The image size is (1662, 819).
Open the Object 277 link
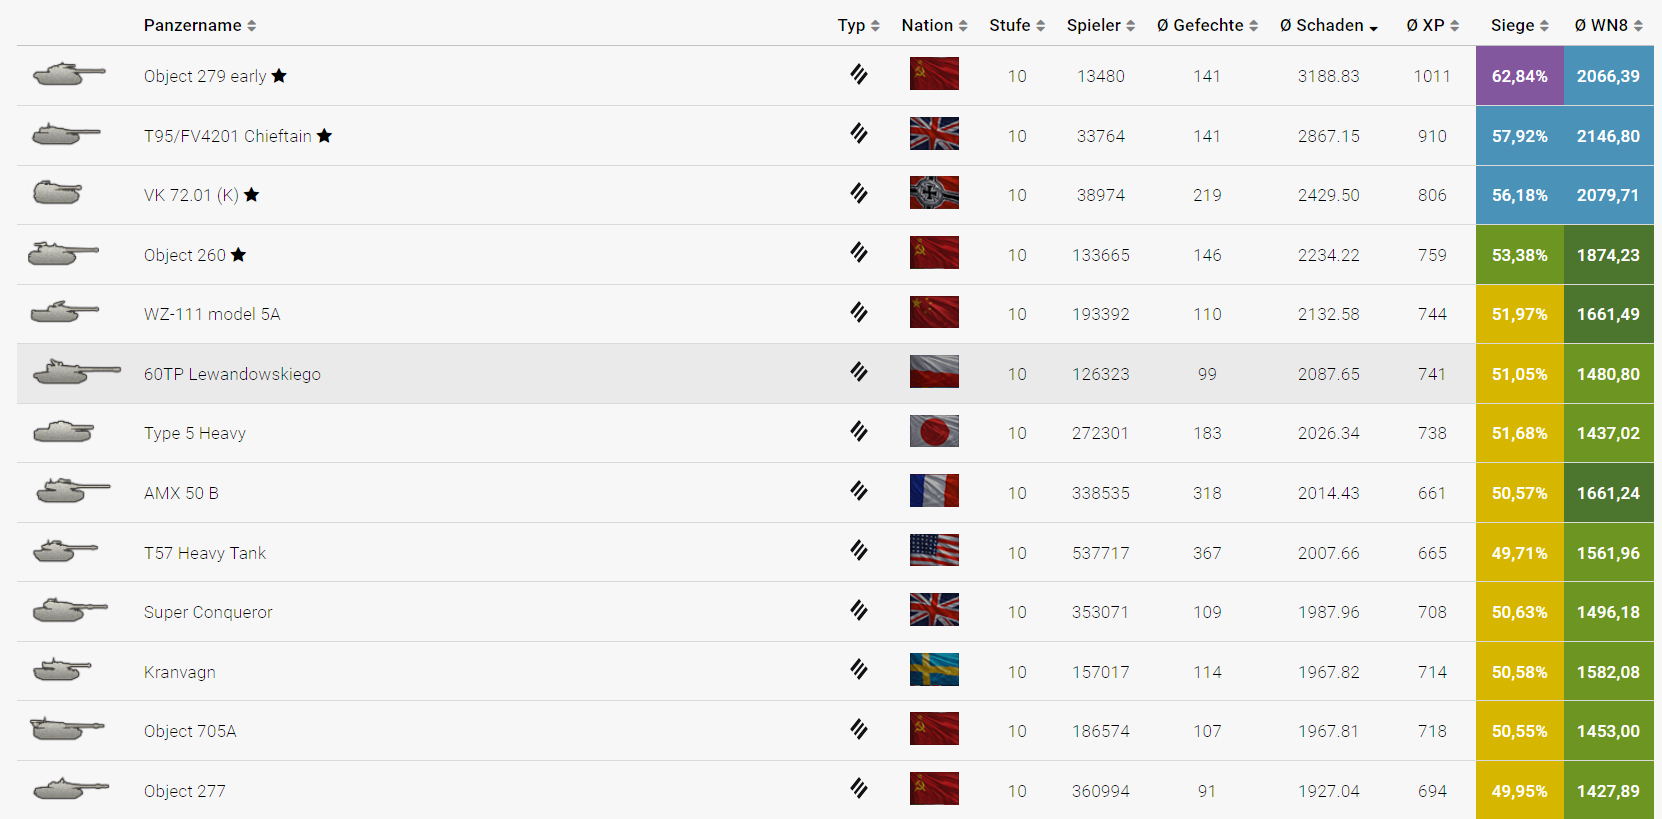click(x=185, y=791)
